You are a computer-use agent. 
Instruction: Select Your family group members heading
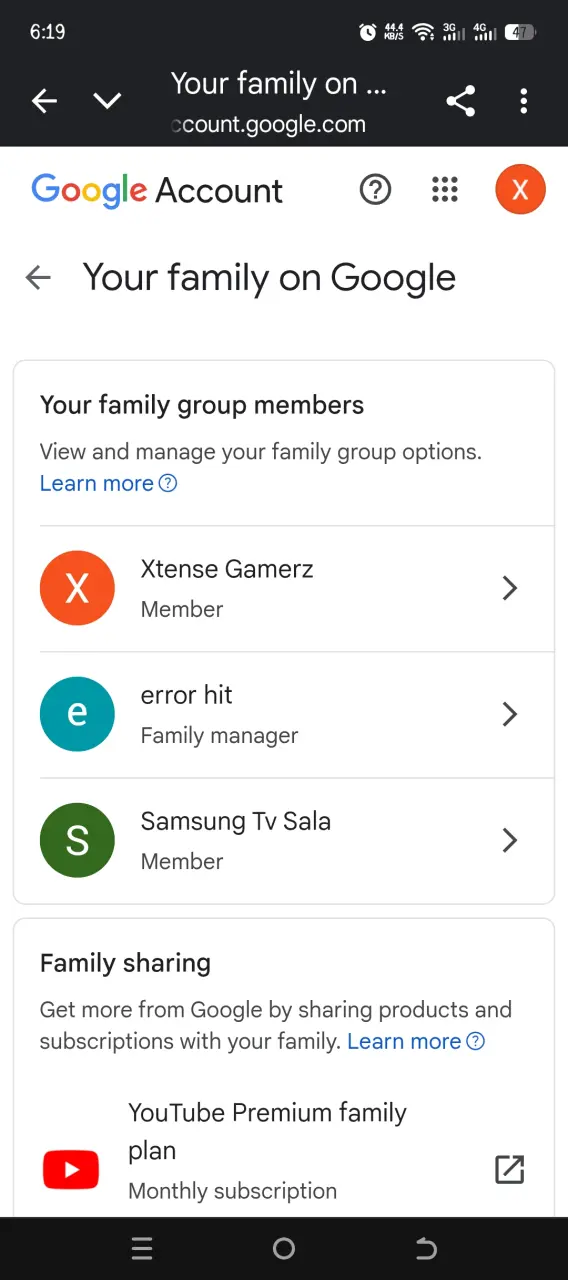click(202, 405)
